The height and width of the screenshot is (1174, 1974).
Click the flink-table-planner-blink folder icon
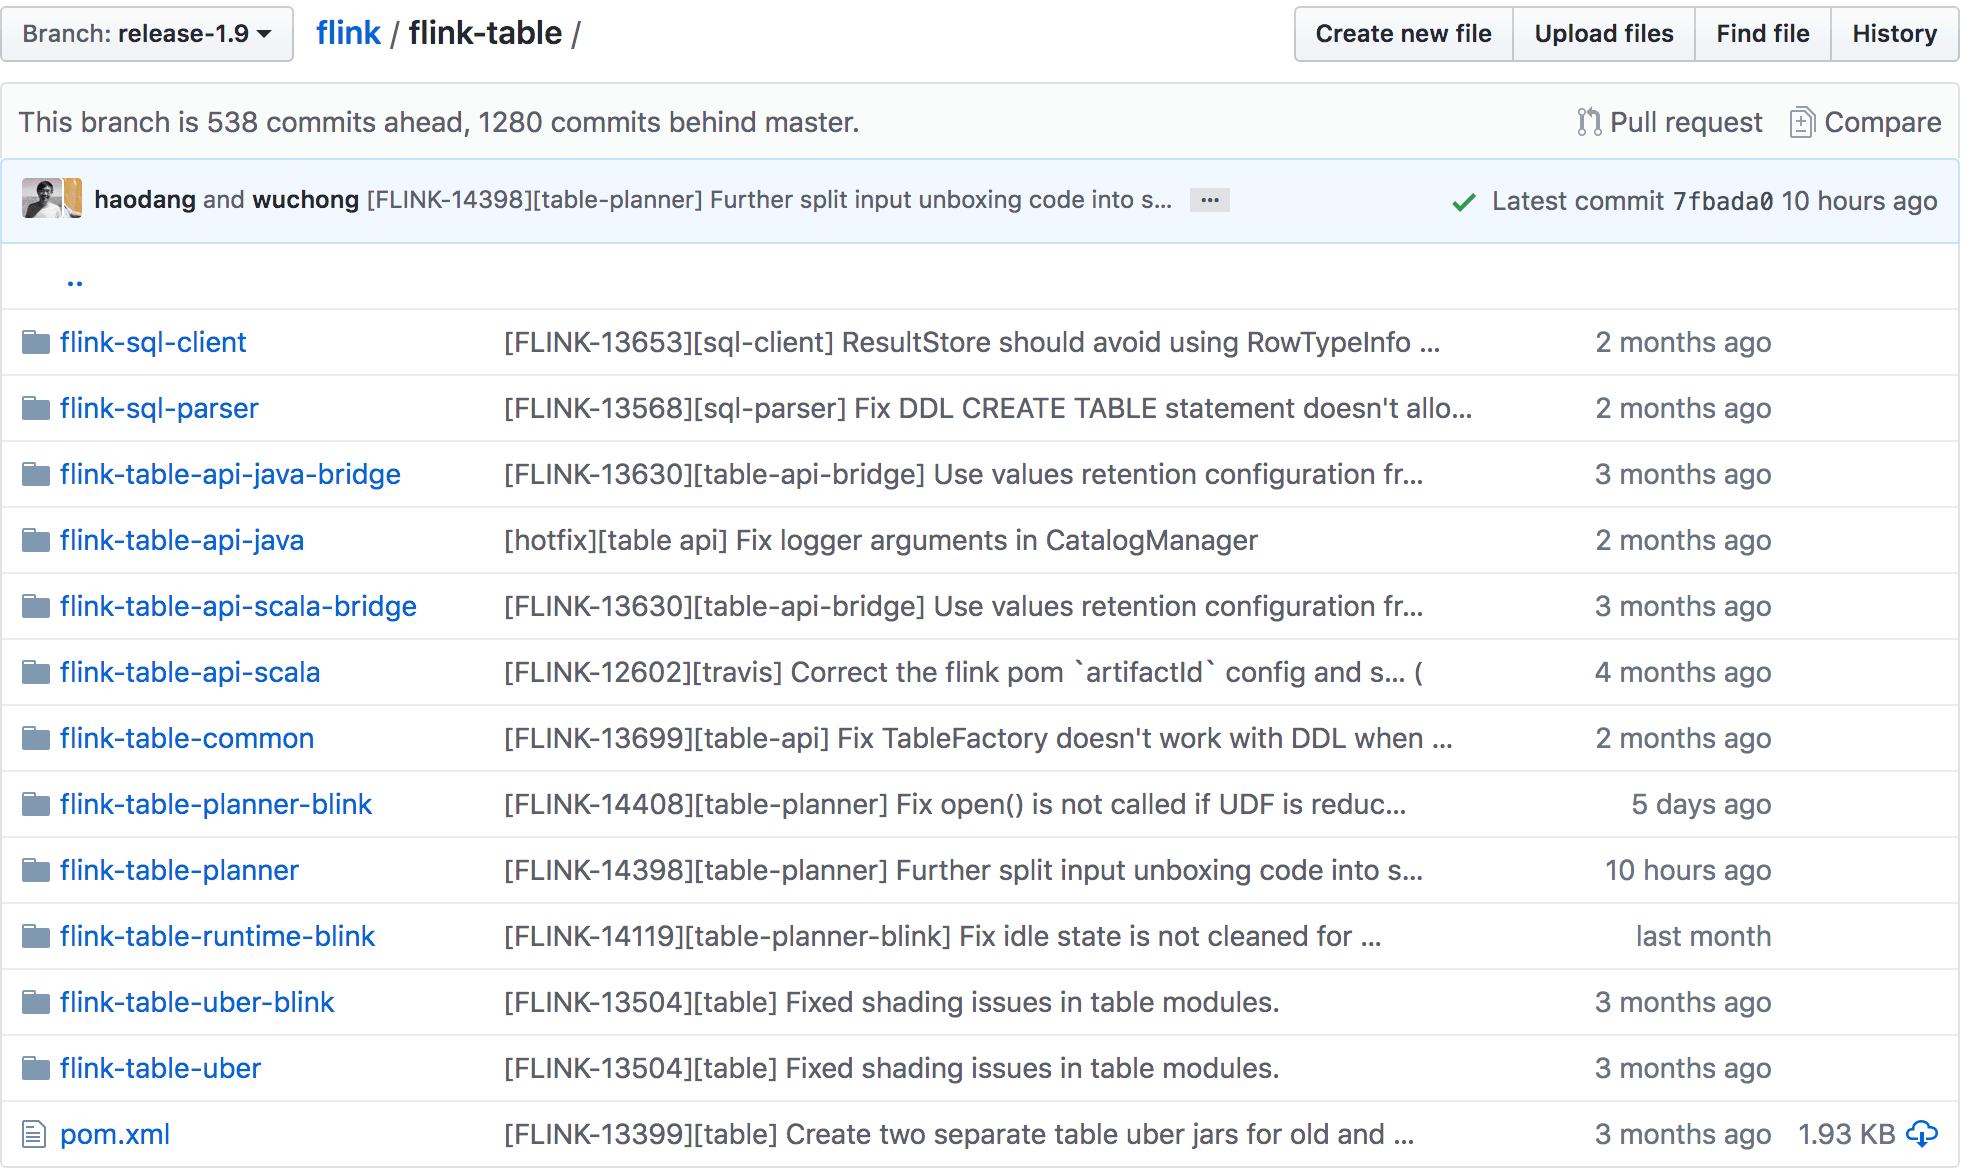[36, 804]
